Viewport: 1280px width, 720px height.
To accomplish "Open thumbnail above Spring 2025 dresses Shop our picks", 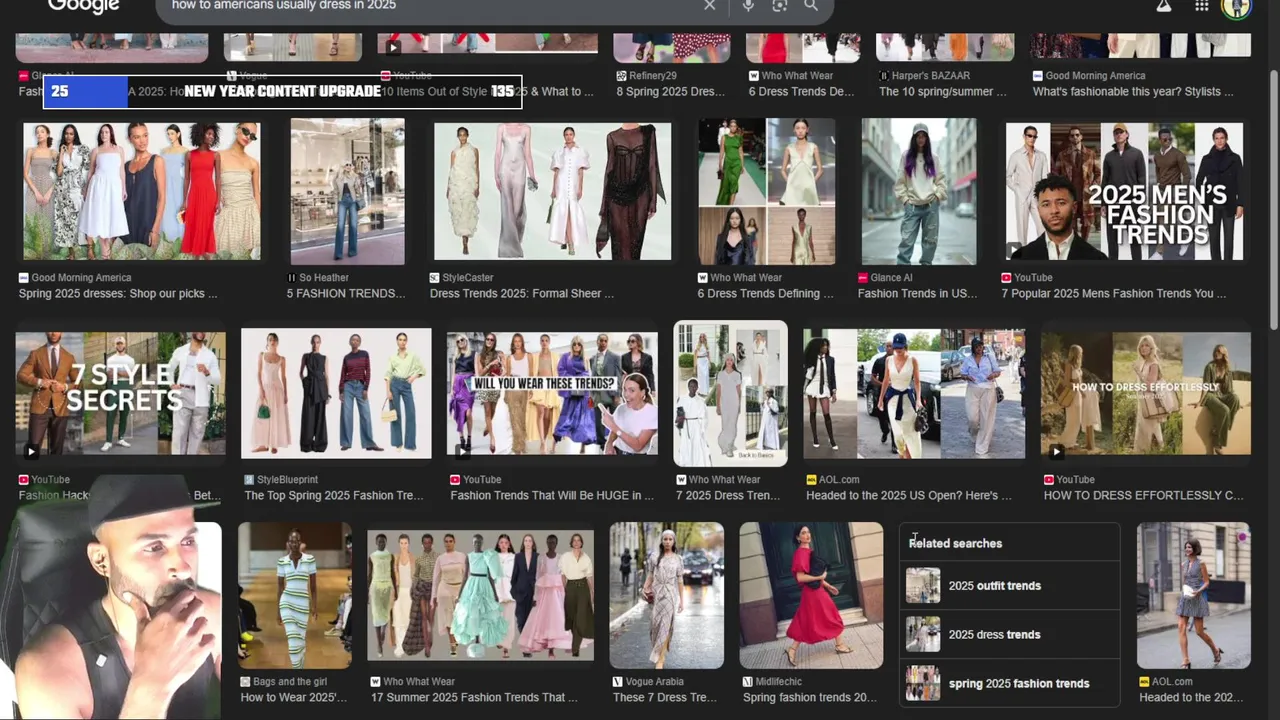I will pos(142,191).
